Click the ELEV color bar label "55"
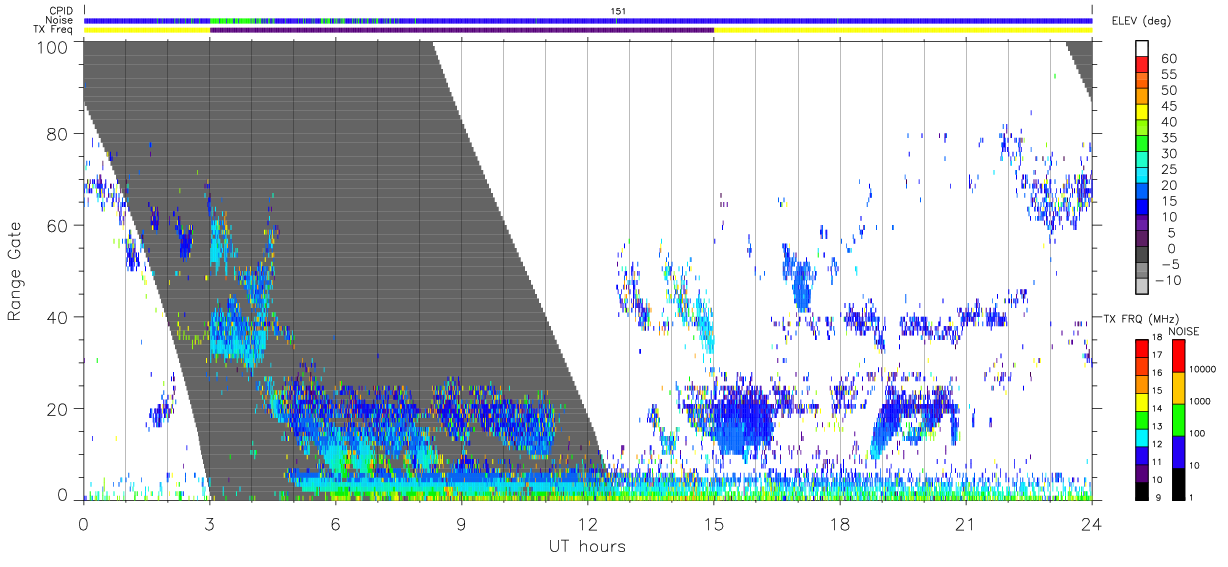 (1168, 75)
